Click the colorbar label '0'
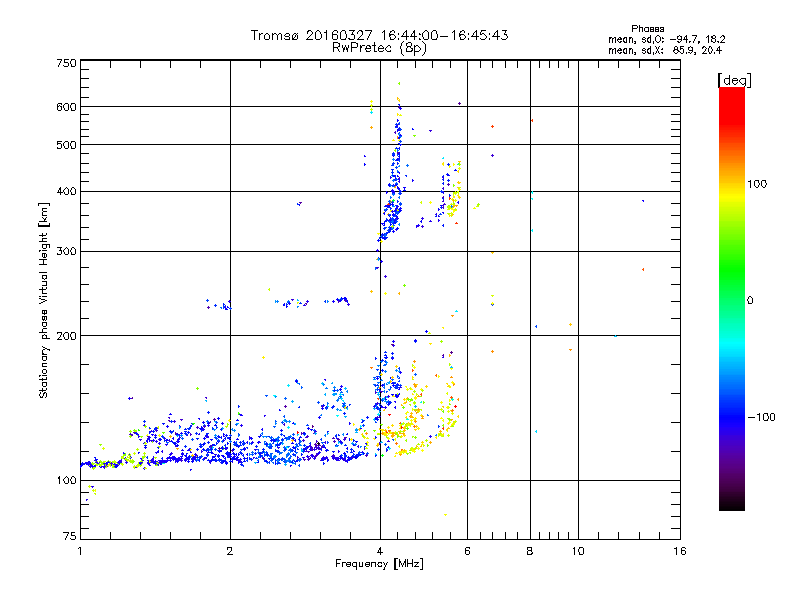 coord(750,301)
